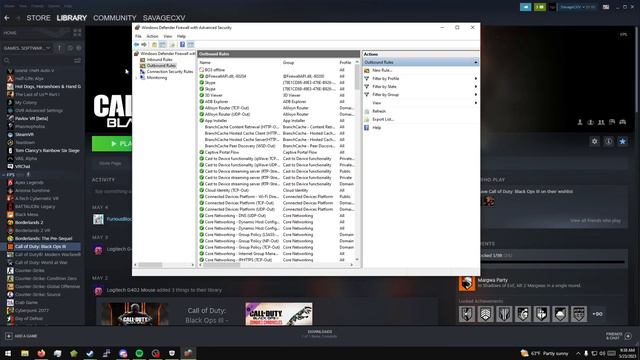This screenshot has height=360, width=640.
Task: Open the SAVAGECXV profile tab in Steam
Action: pyautogui.click(x=164, y=18)
